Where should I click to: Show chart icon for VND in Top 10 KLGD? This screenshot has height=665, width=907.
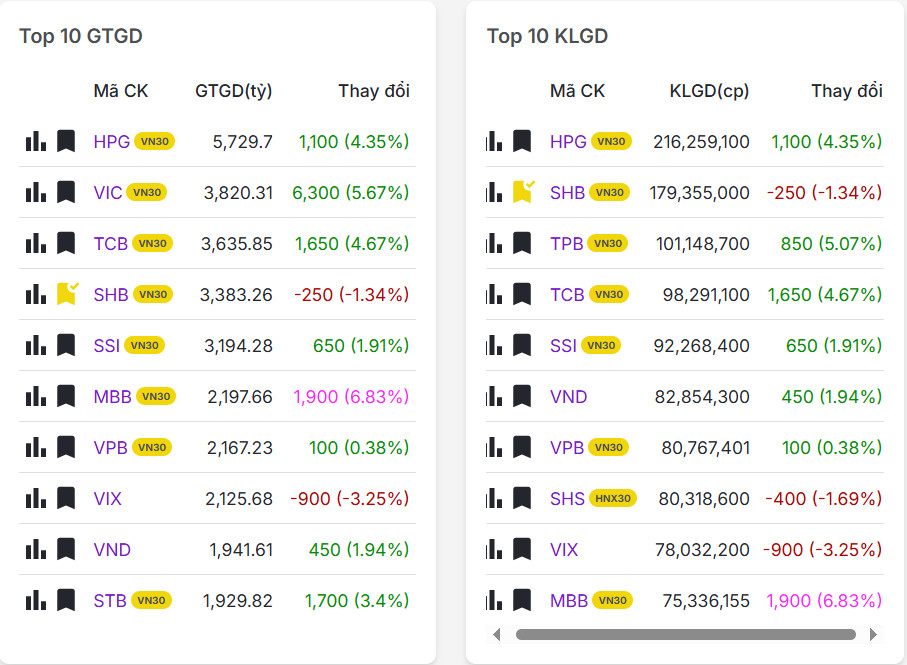pos(494,396)
